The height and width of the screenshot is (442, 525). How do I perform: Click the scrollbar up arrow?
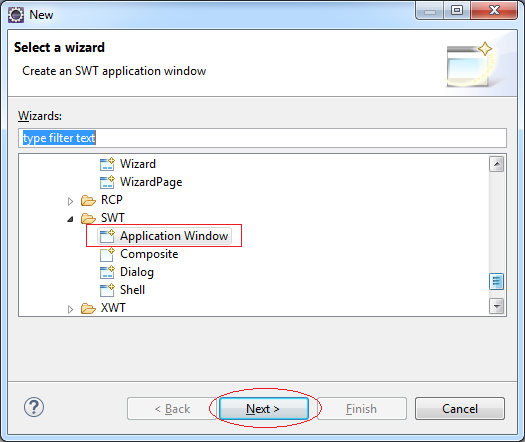497,164
